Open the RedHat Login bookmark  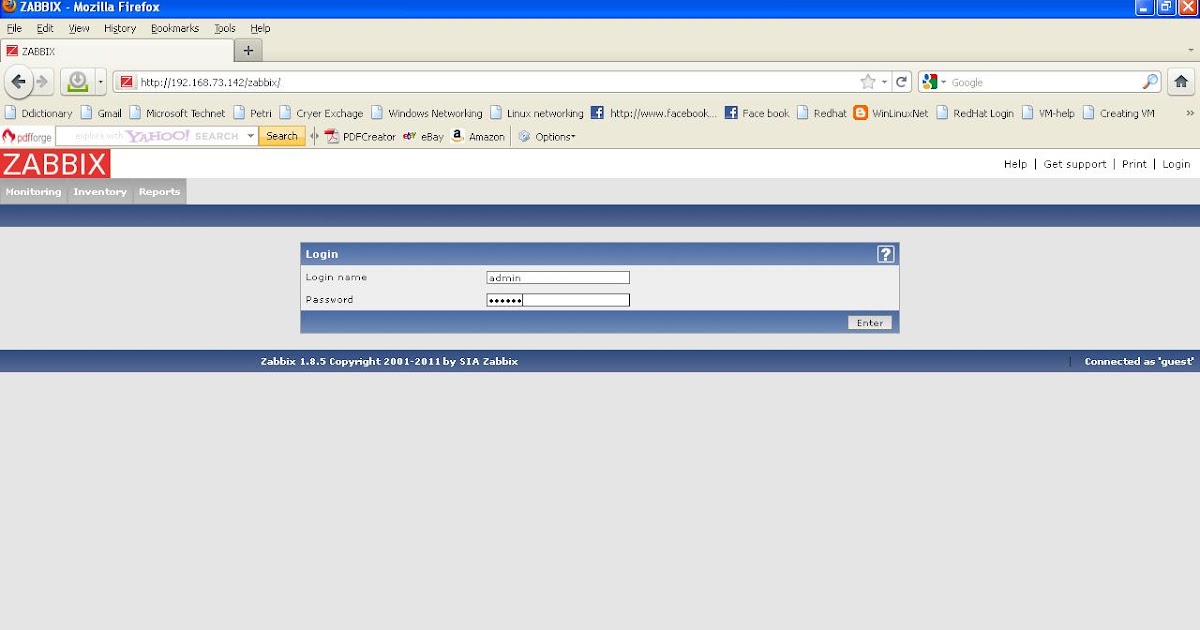click(975, 113)
